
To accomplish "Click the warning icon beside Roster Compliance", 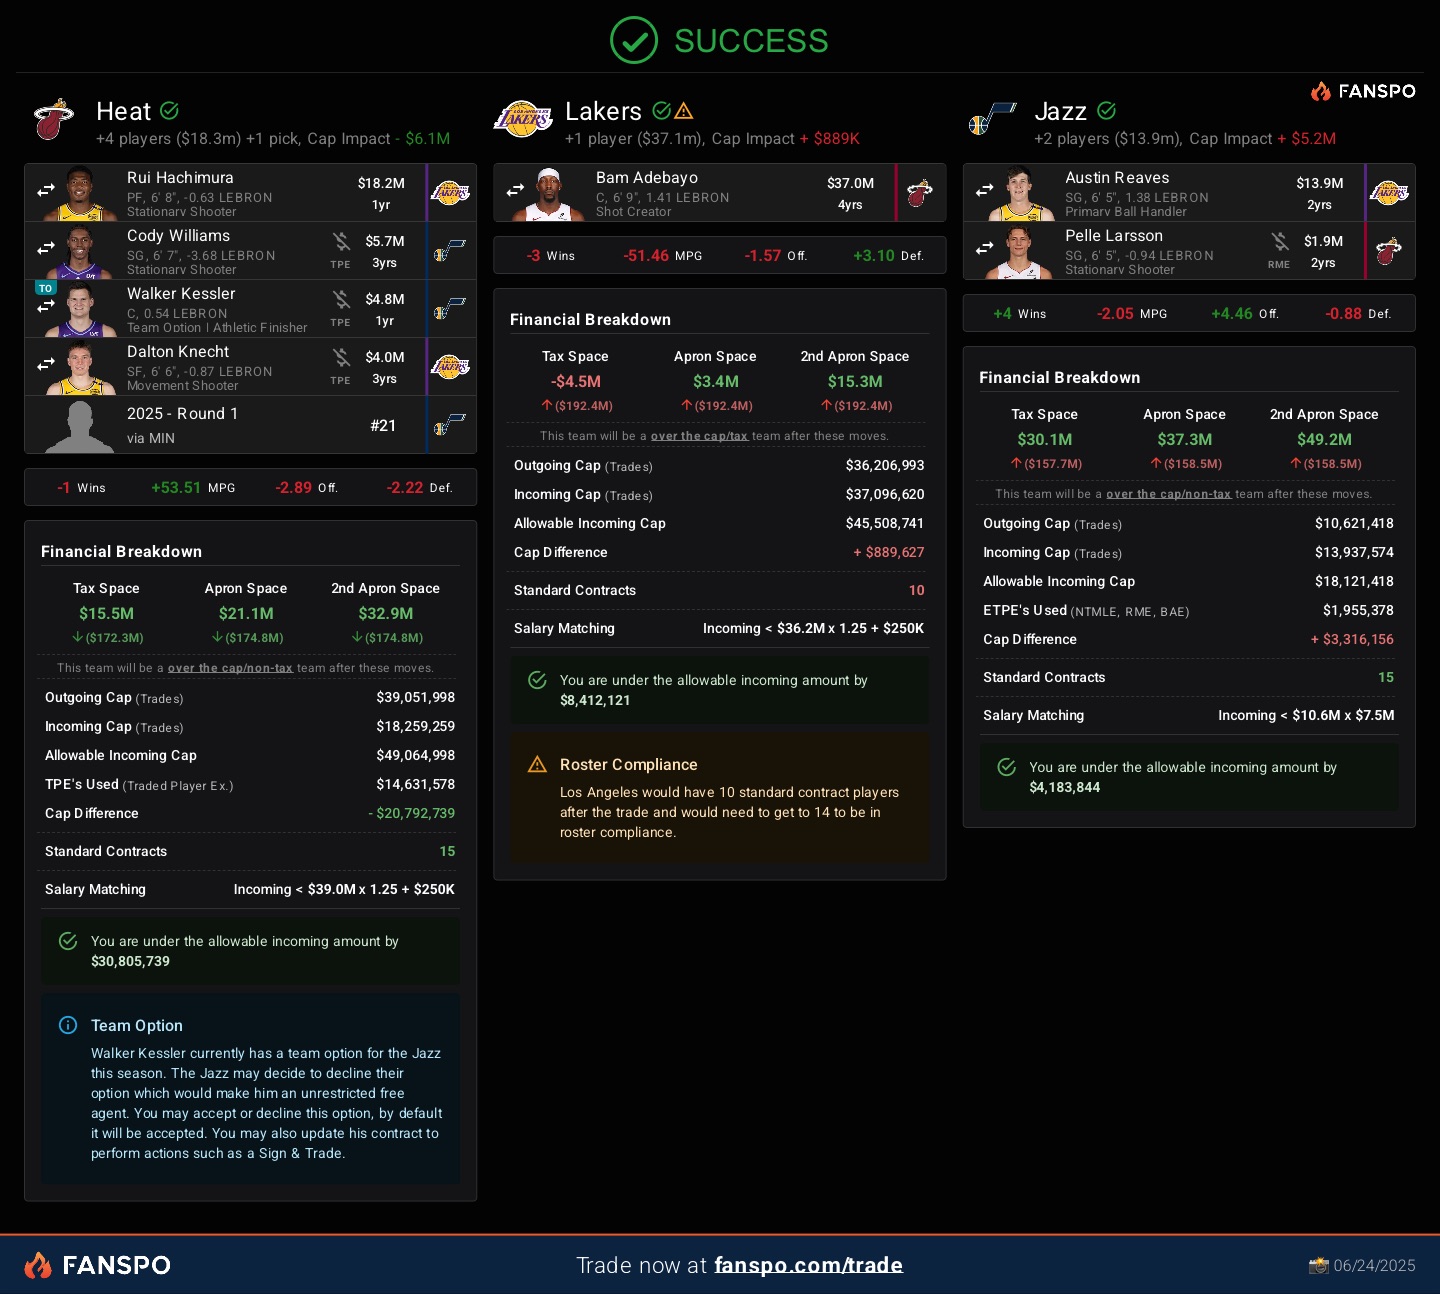I will click(x=537, y=765).
